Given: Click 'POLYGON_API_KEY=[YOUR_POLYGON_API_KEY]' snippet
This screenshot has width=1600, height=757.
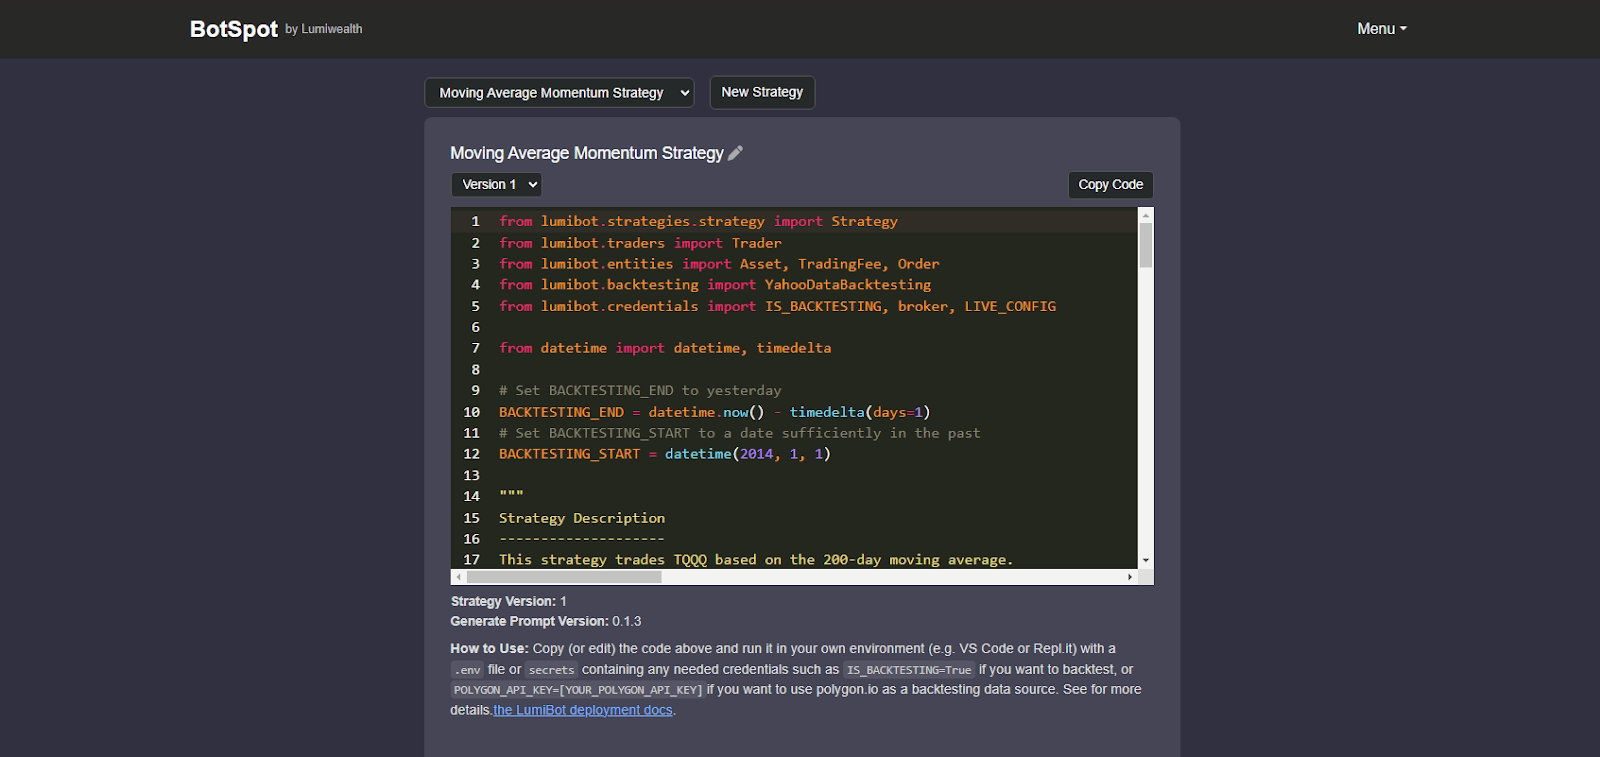Looking at the screenshot, I should point(577,690).
